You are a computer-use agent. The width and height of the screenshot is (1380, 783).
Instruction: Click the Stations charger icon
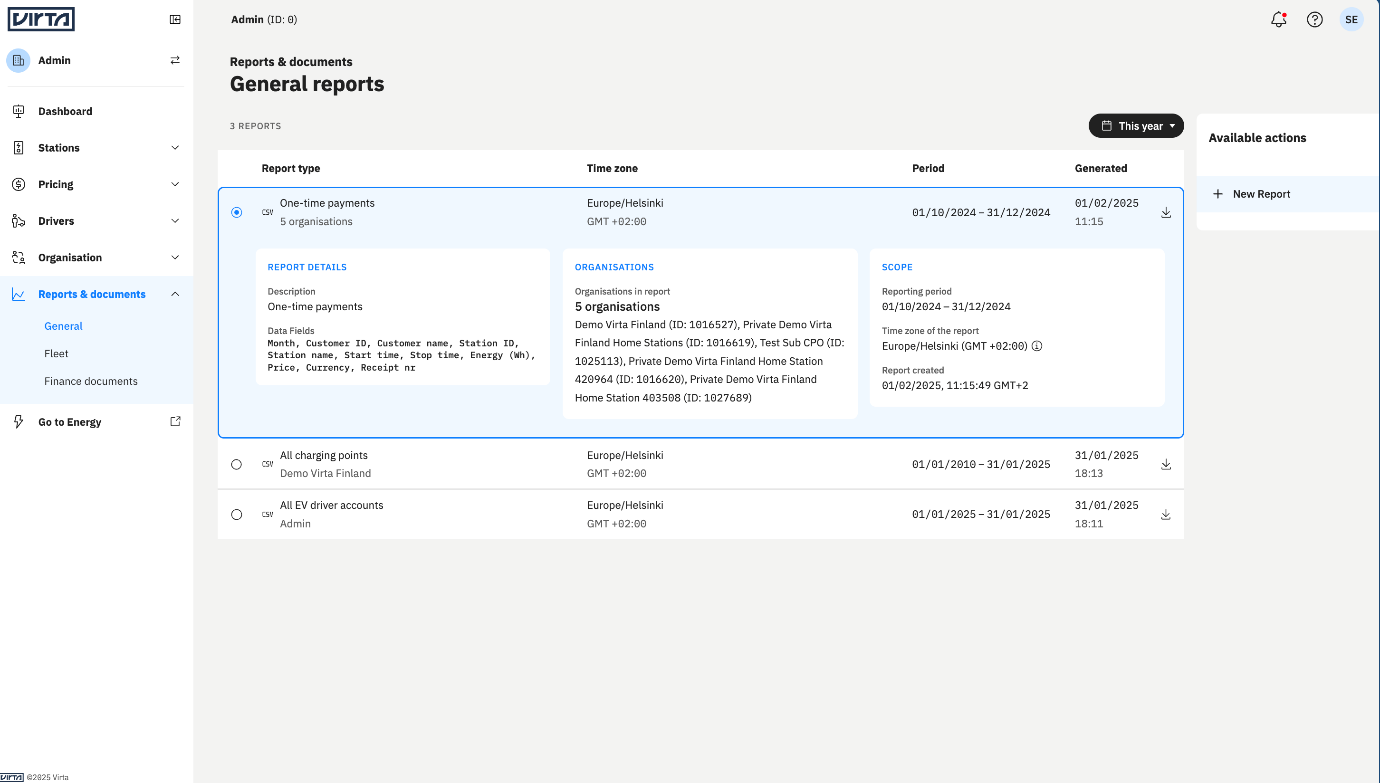click(18, 148)
